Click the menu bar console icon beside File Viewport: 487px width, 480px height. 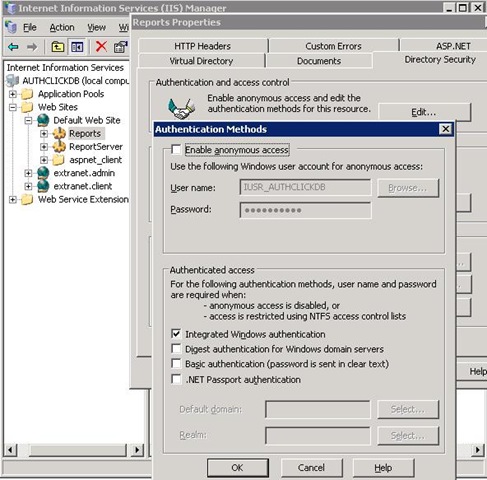click(x=11, y=27)
